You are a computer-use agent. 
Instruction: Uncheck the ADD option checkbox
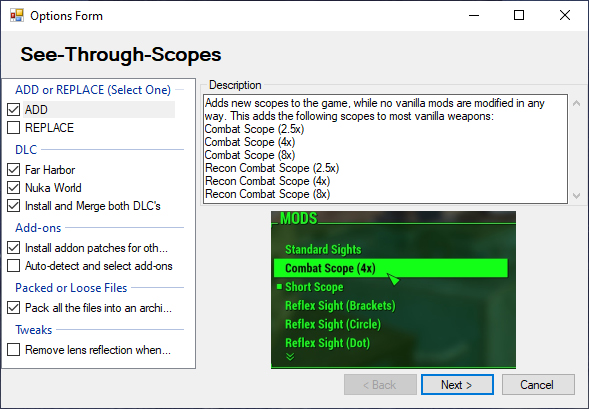[14, 110]
